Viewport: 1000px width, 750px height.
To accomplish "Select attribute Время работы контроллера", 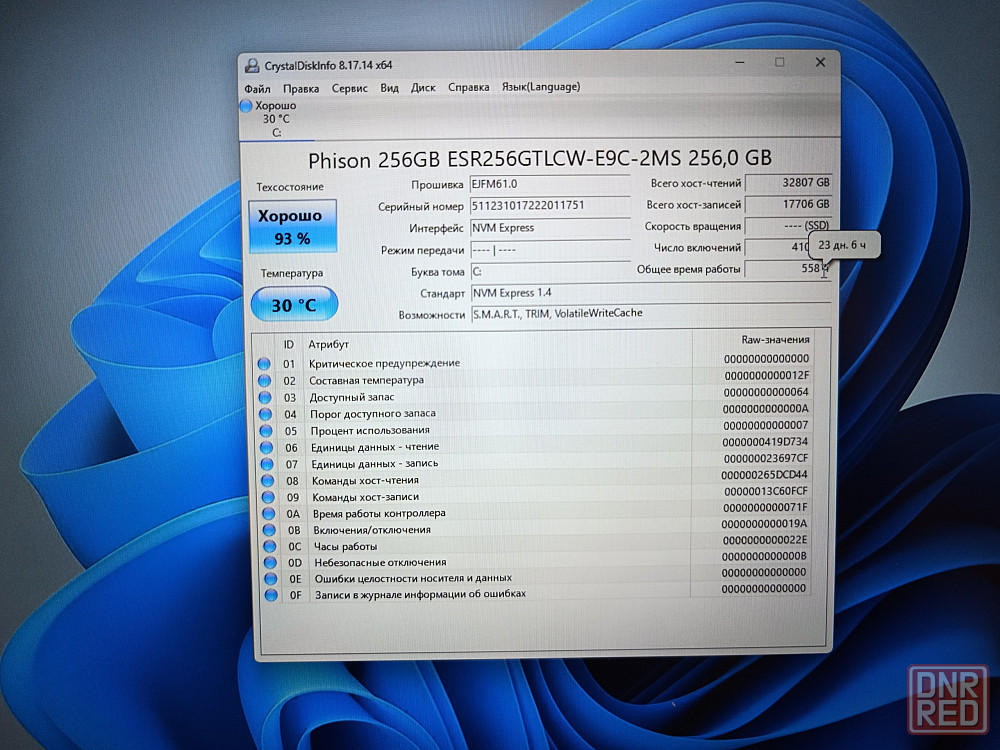I will pyautogui.click(x=379, y=513).
